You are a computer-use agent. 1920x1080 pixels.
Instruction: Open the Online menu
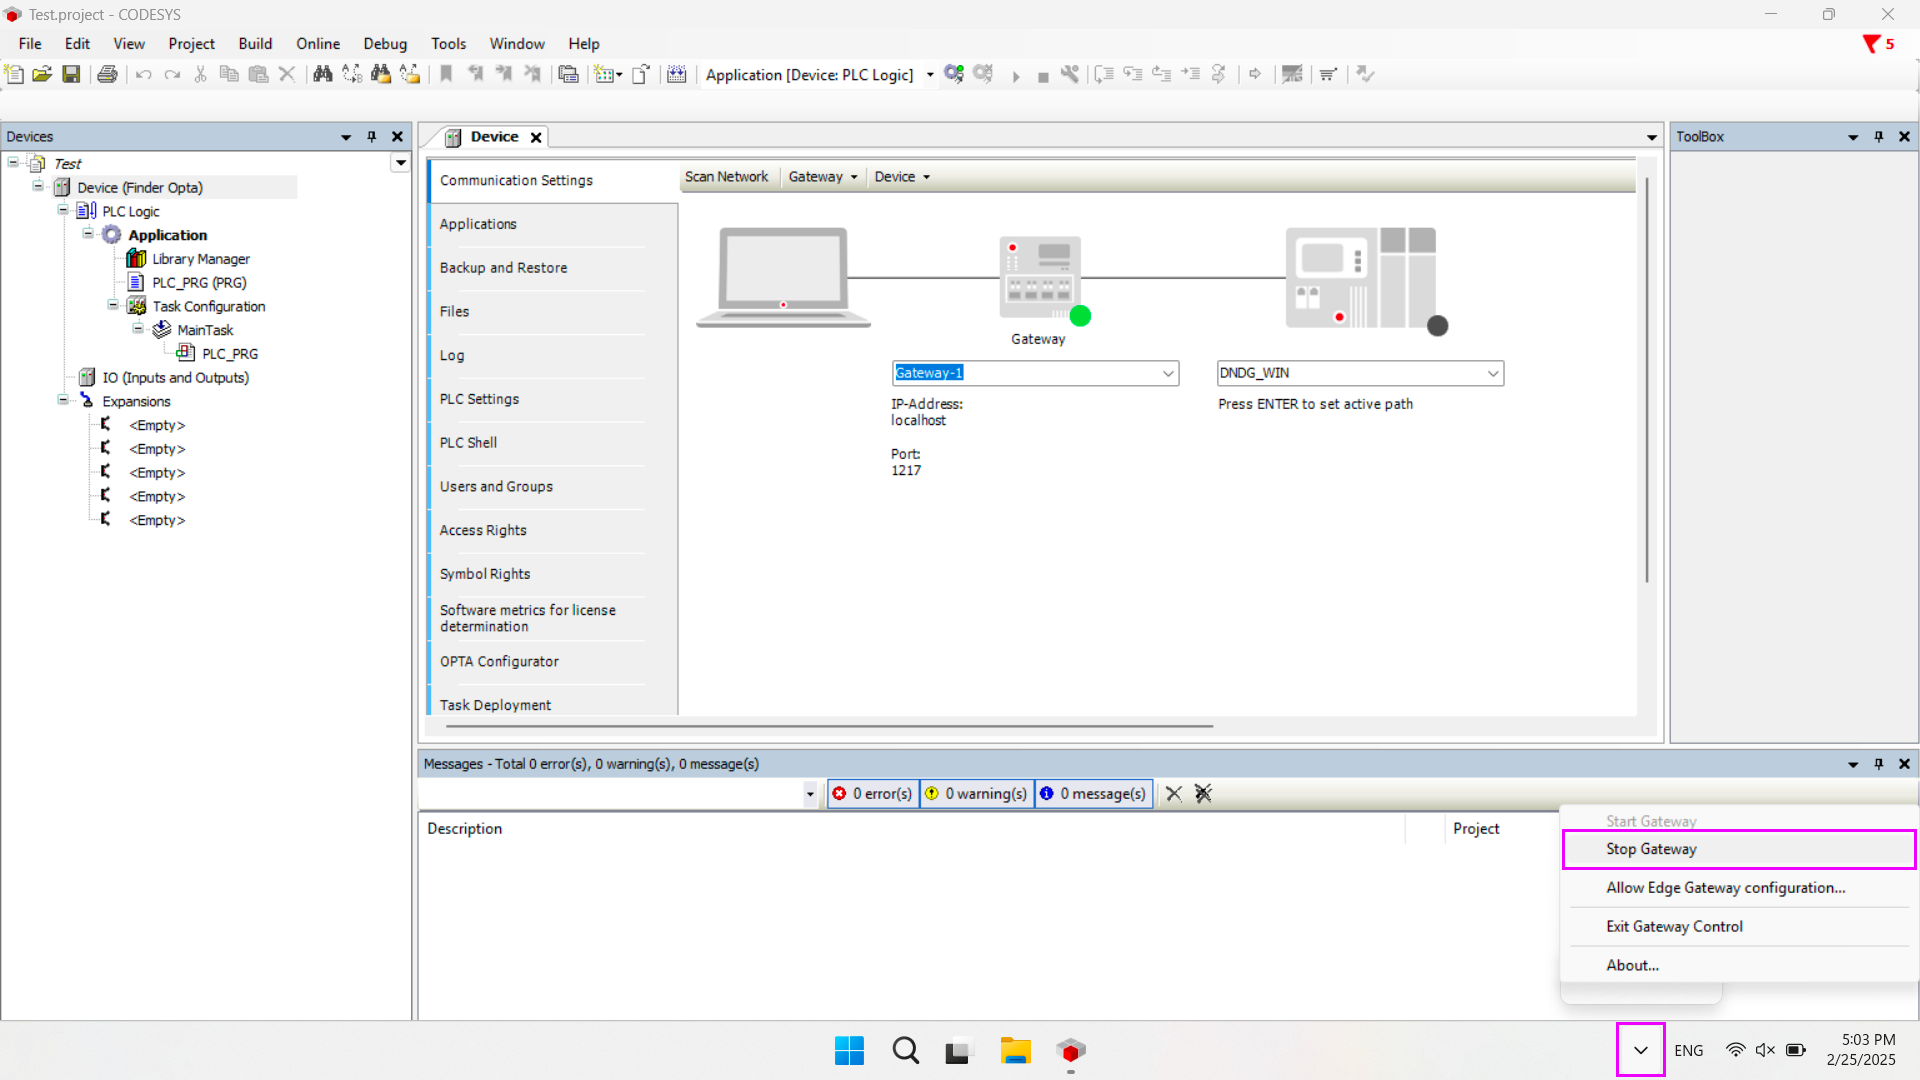(x=317, y=44)
